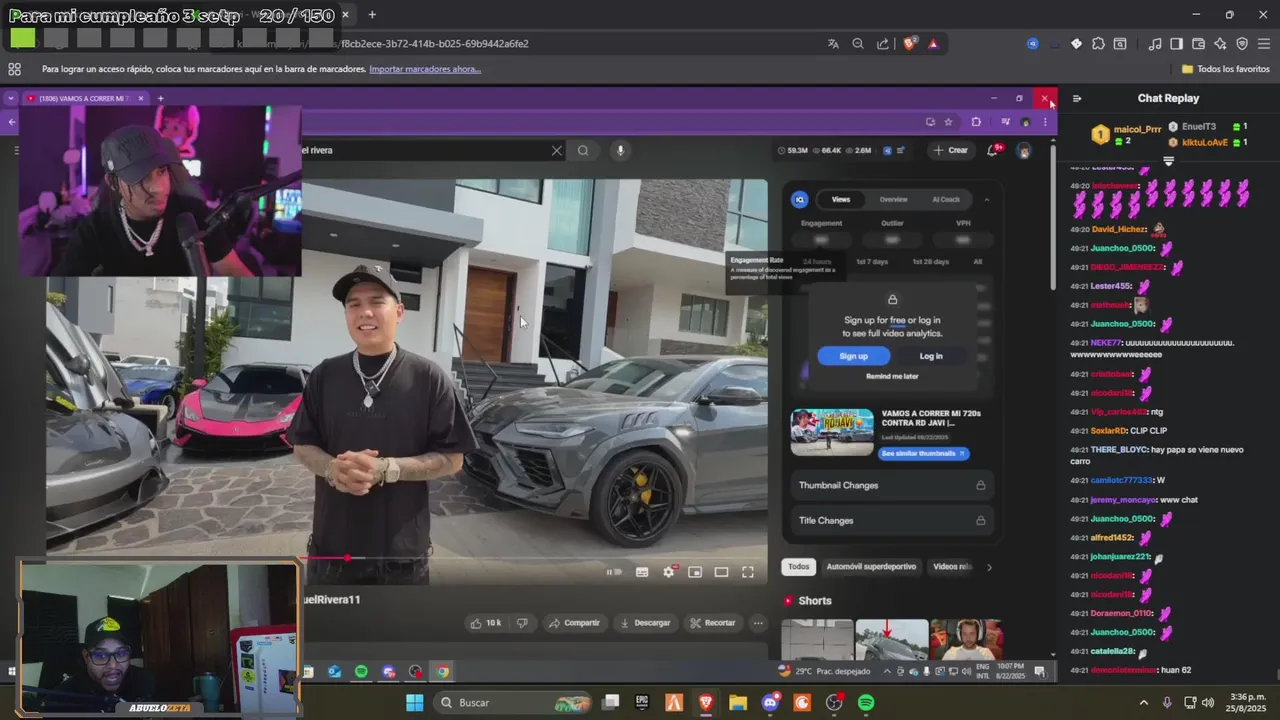The image size is (1280, 720).
Task: Open the Todos los favoritos folder
Action: (1226, 69)
